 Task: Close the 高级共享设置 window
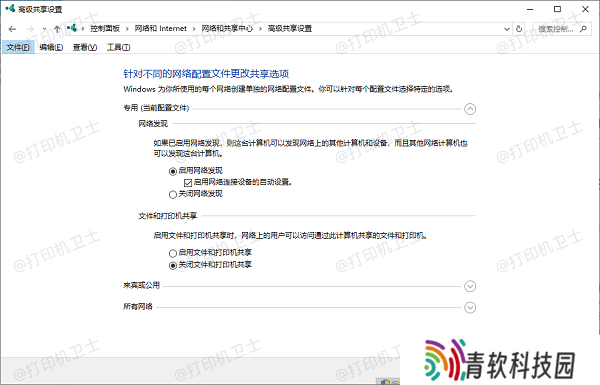point(585,9)
